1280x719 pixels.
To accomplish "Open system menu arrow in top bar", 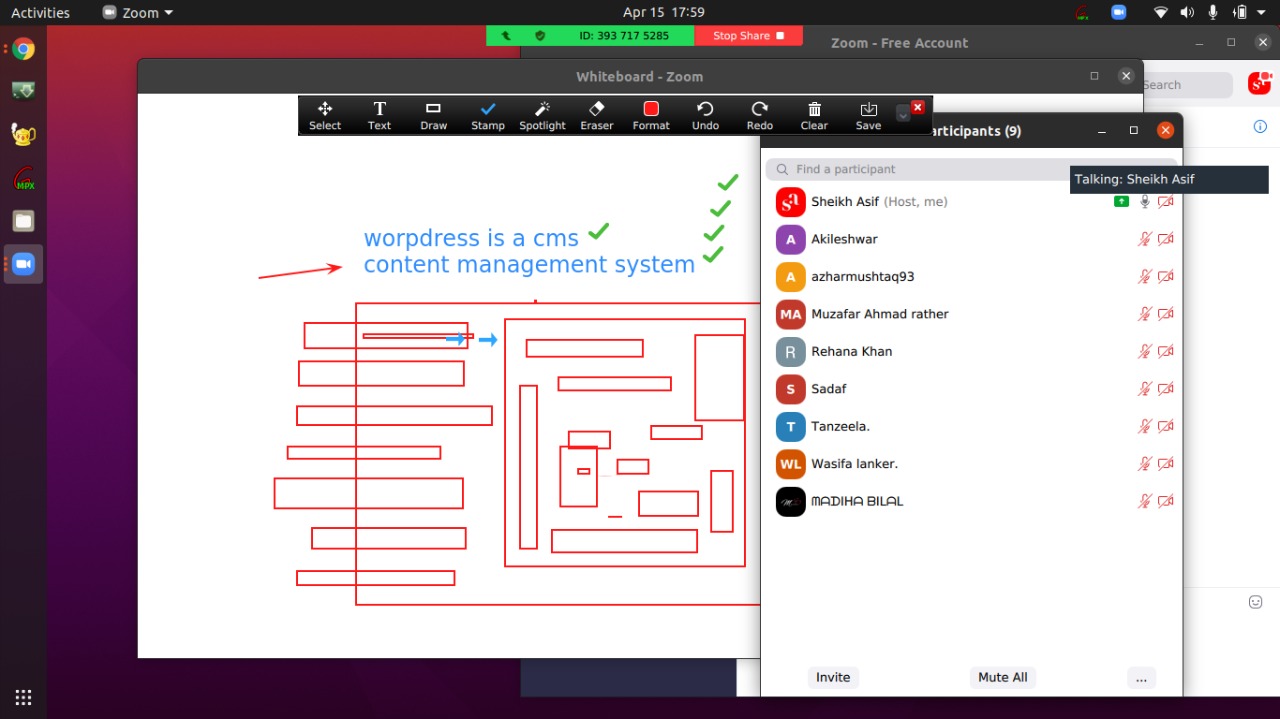I will [1262, 13].
